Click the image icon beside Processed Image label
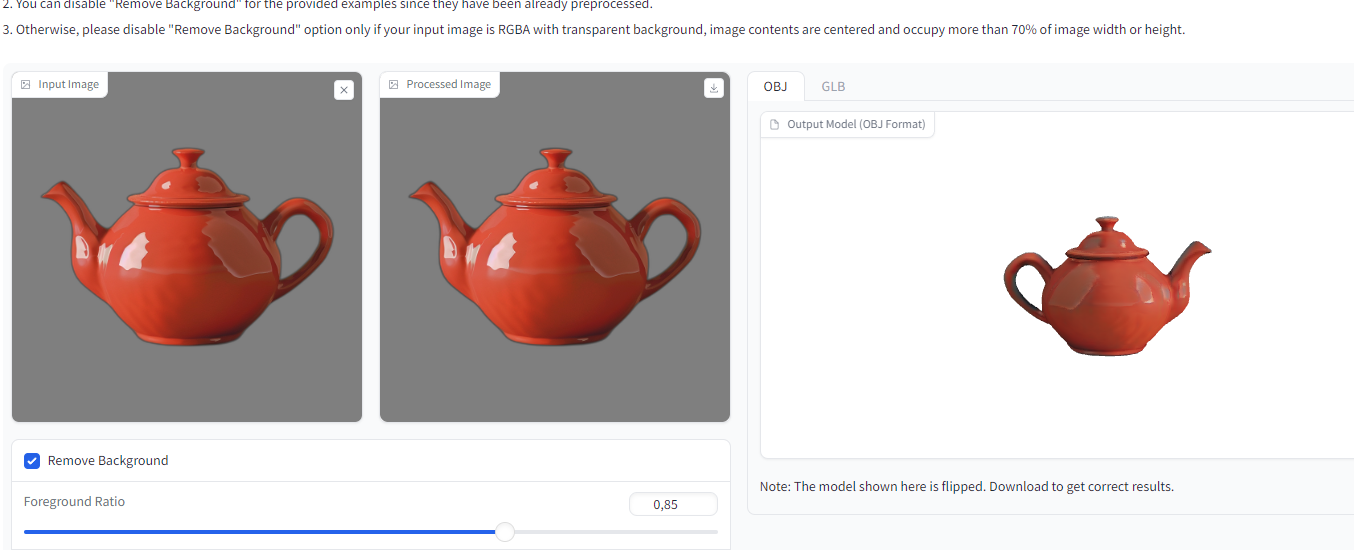Screen dimensions: 1354x550 394,85
